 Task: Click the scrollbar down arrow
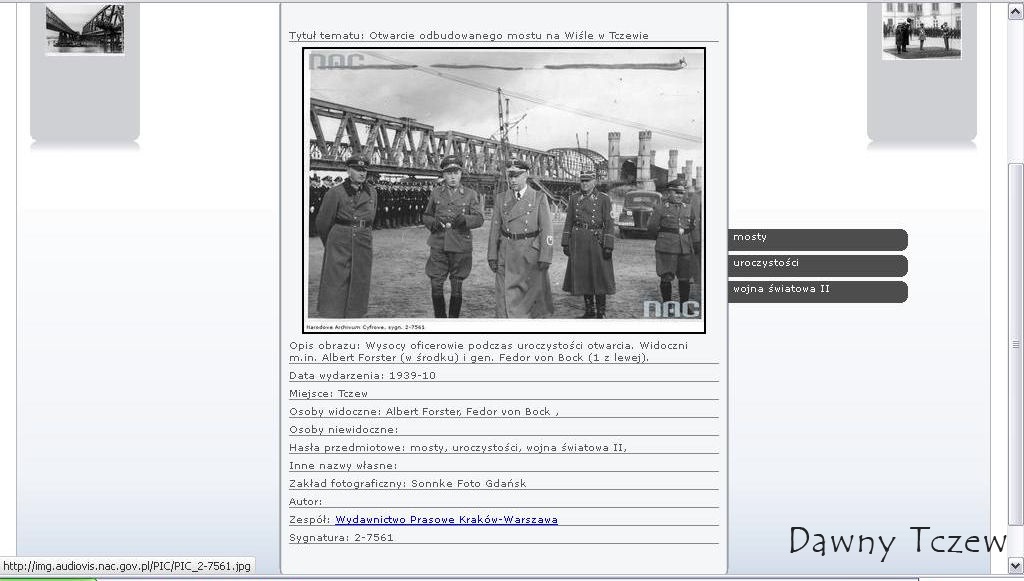pyautogui.click(x=1015, y=565)
